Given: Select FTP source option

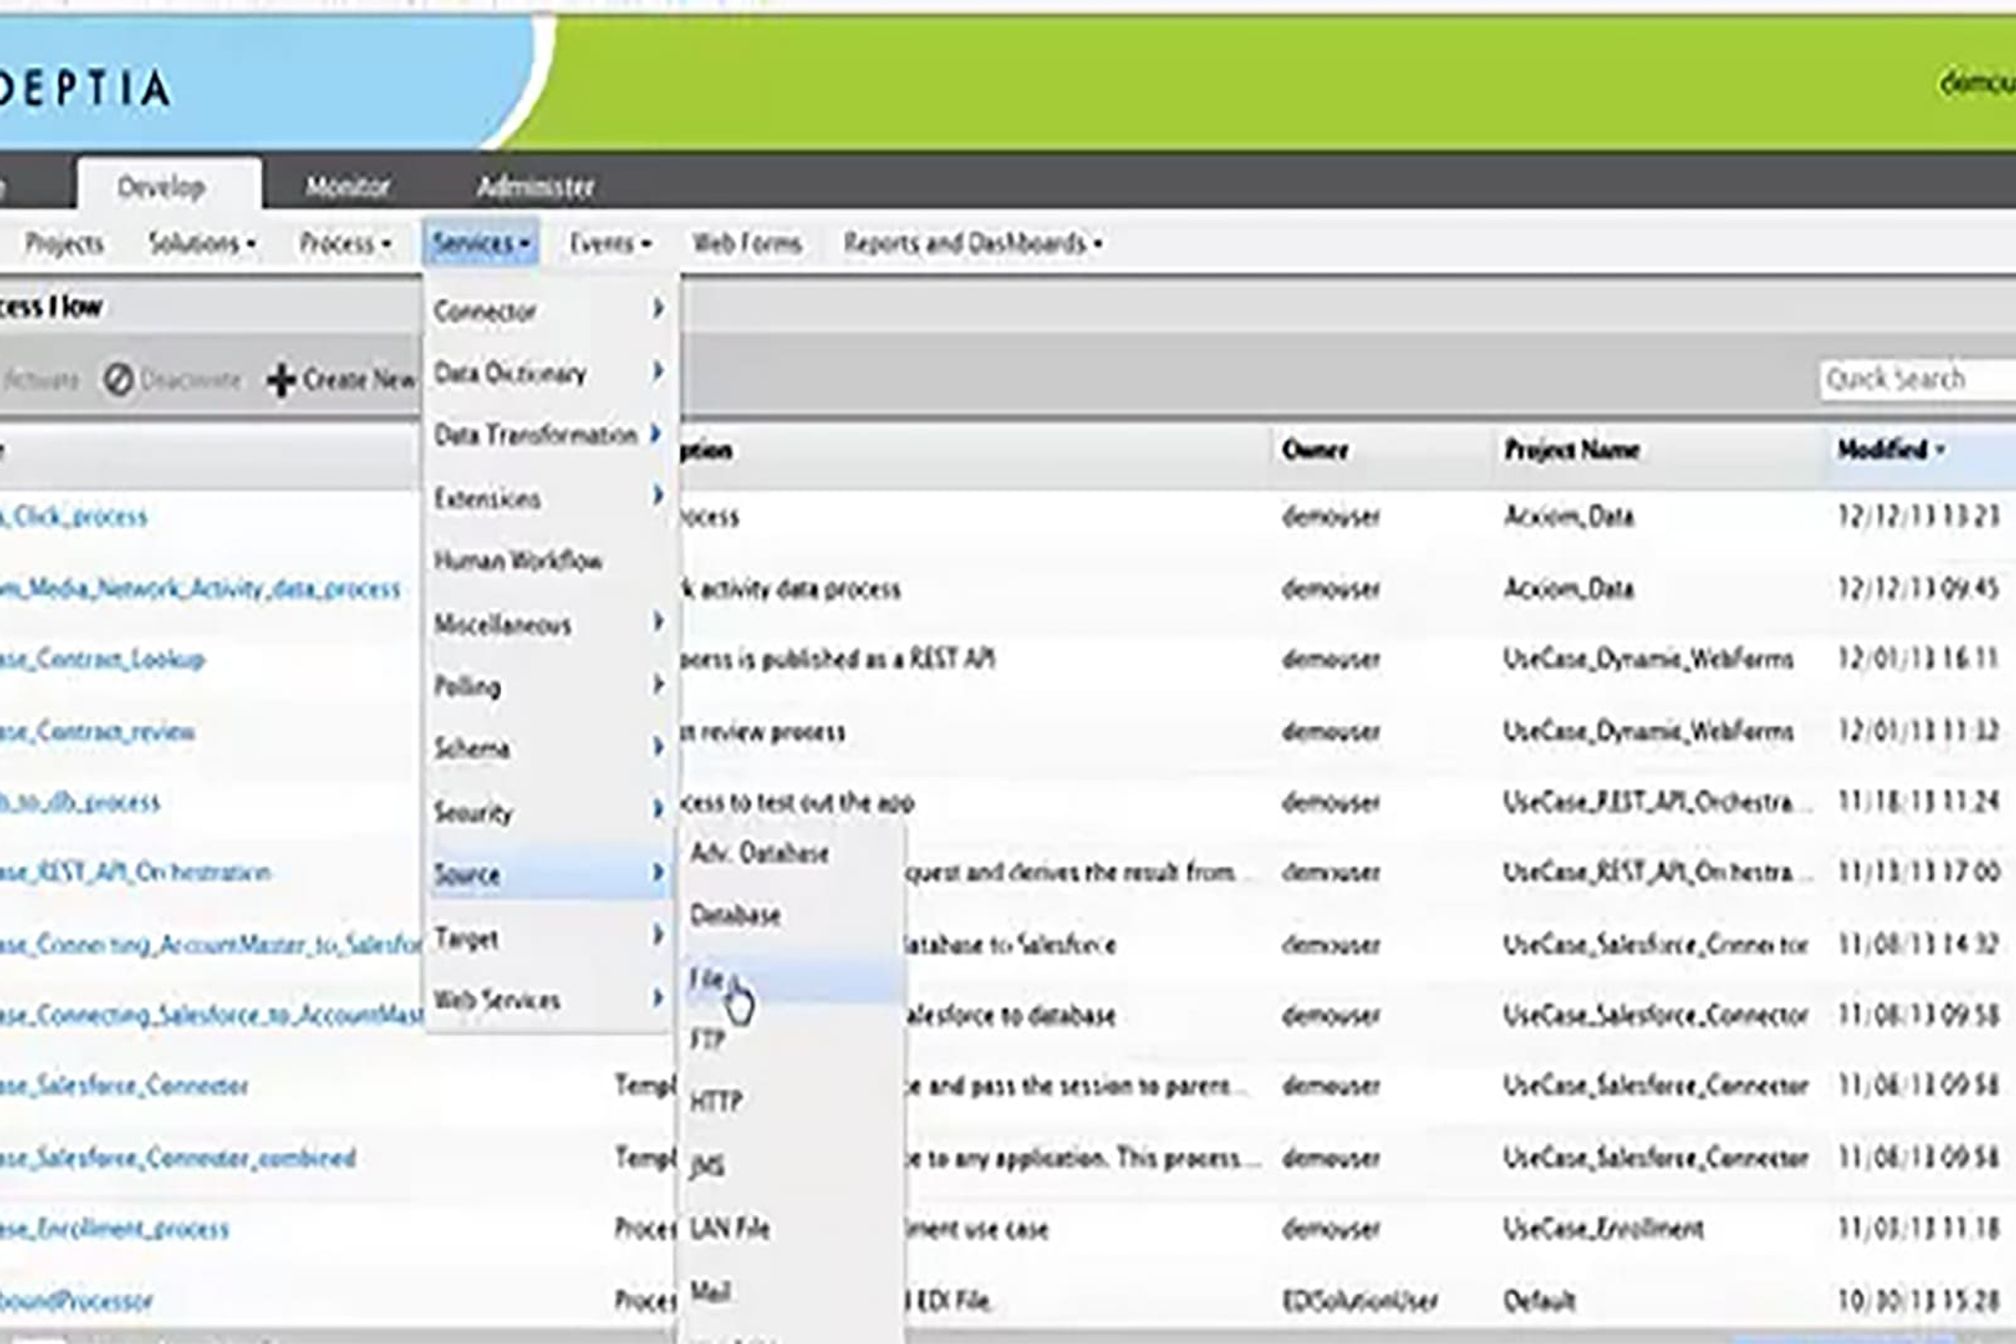Looking at the screenshot, I should (707, 1040).
